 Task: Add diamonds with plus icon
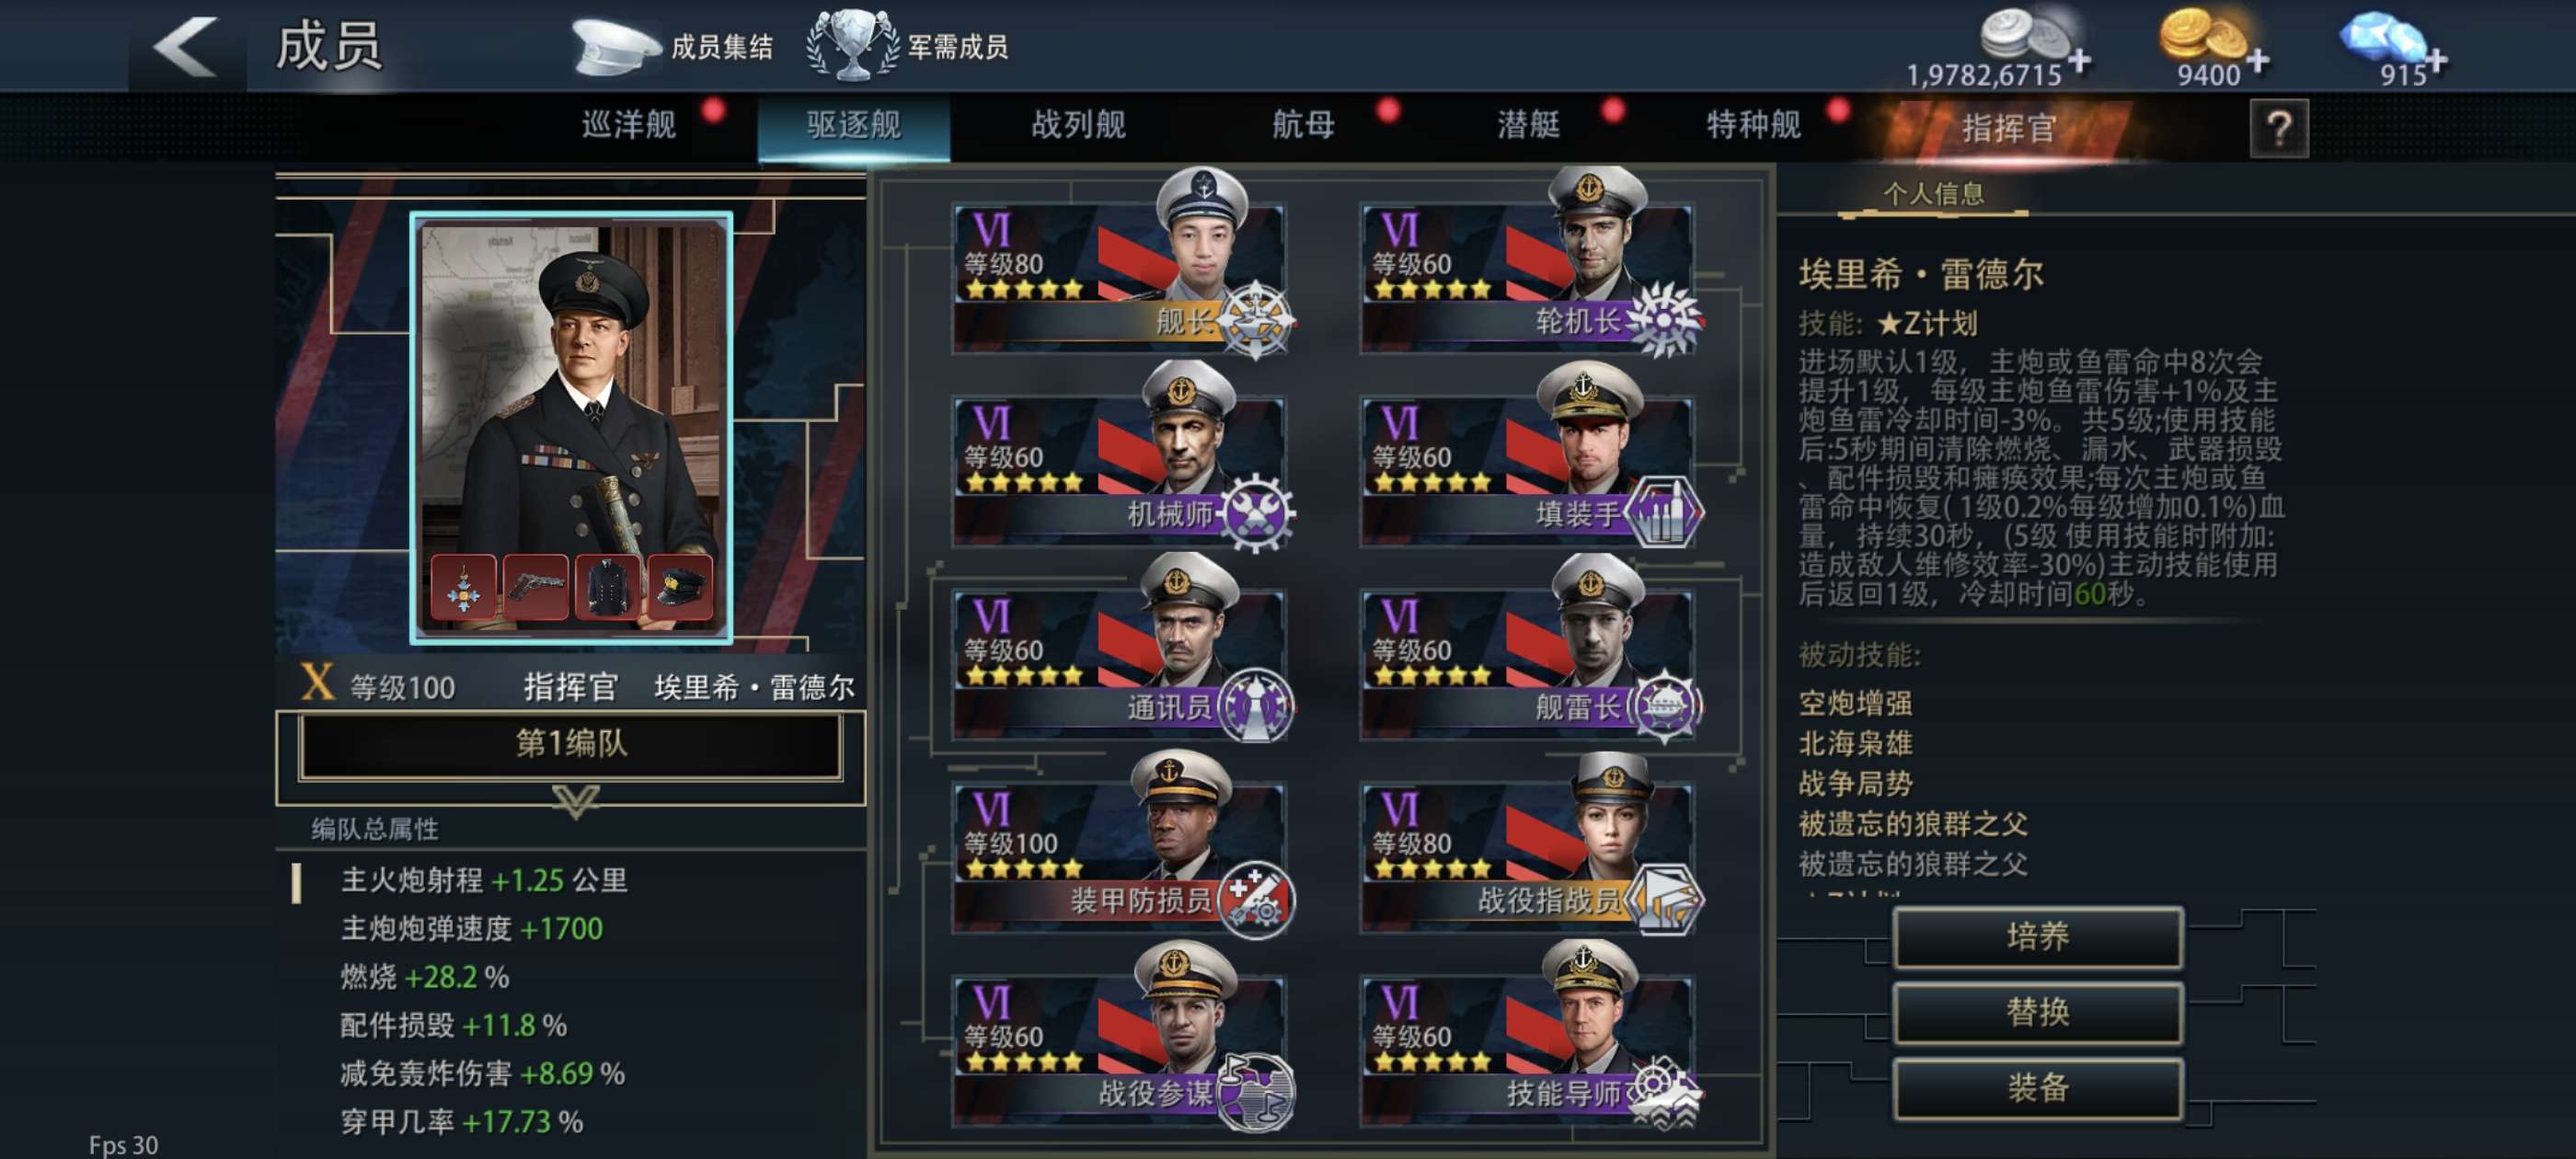point(2436,62)
